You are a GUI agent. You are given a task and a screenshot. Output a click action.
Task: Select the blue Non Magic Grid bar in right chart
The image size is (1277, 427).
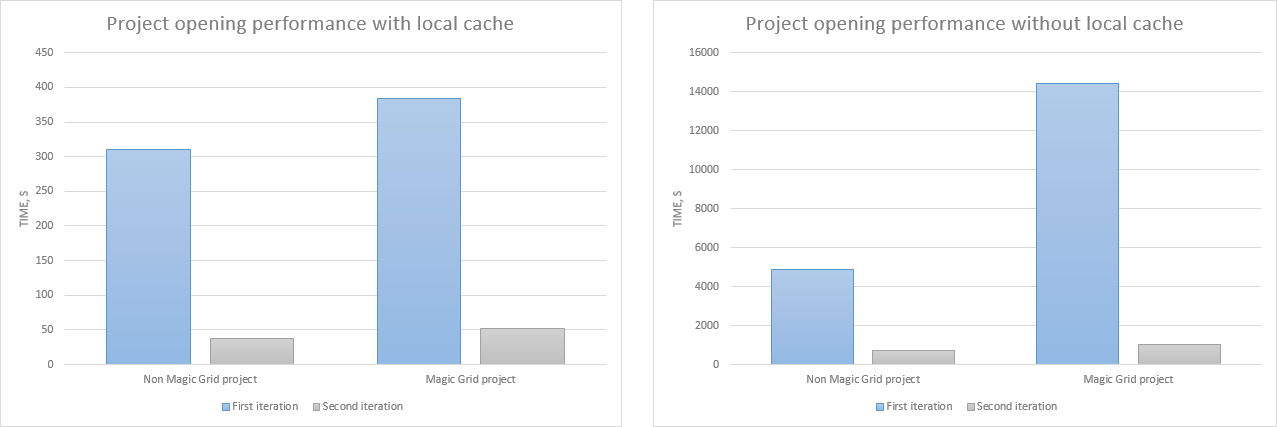tap(812, 317)
